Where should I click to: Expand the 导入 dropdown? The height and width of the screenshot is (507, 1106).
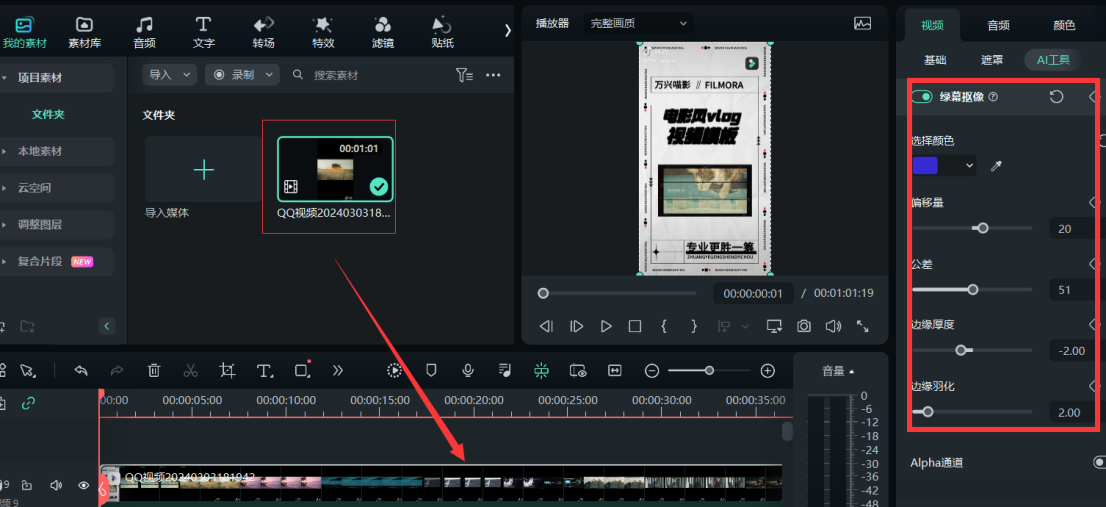coord(171,75)
